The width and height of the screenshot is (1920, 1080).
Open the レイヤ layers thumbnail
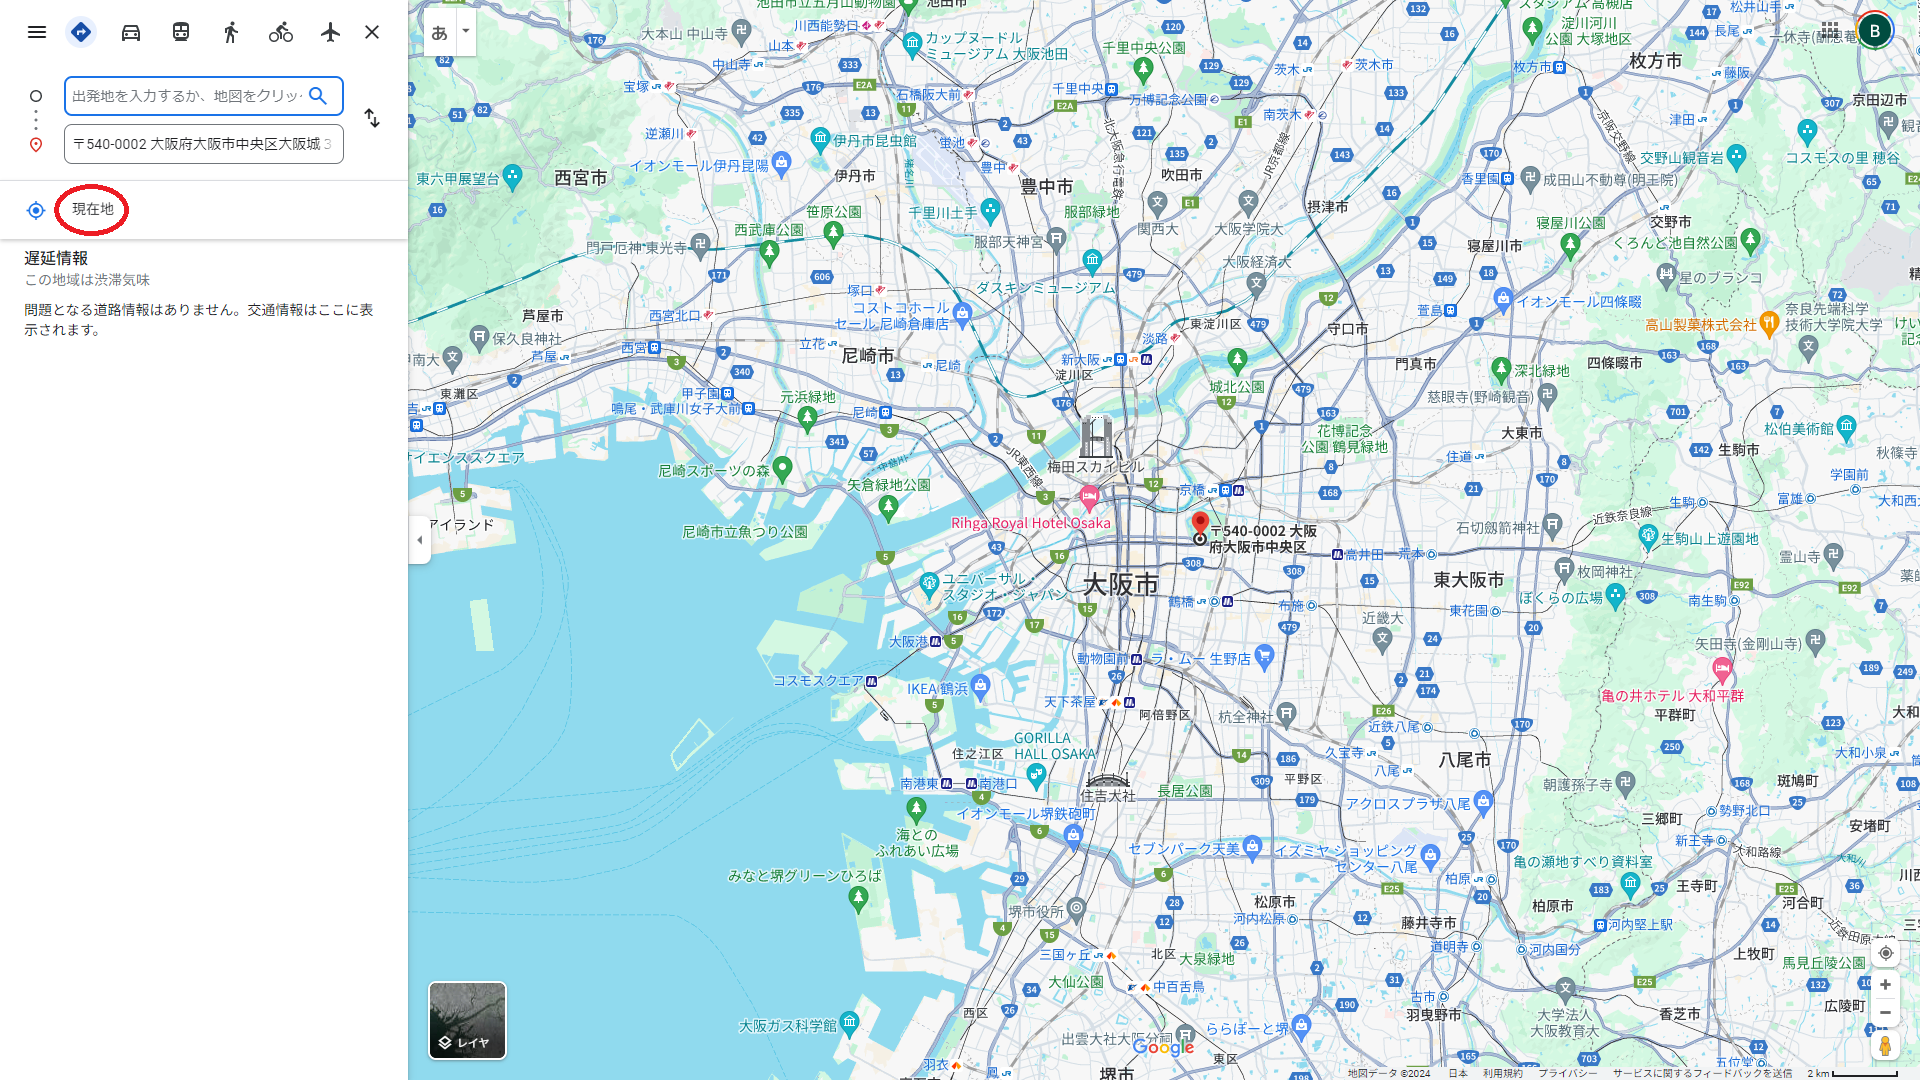467,1020
